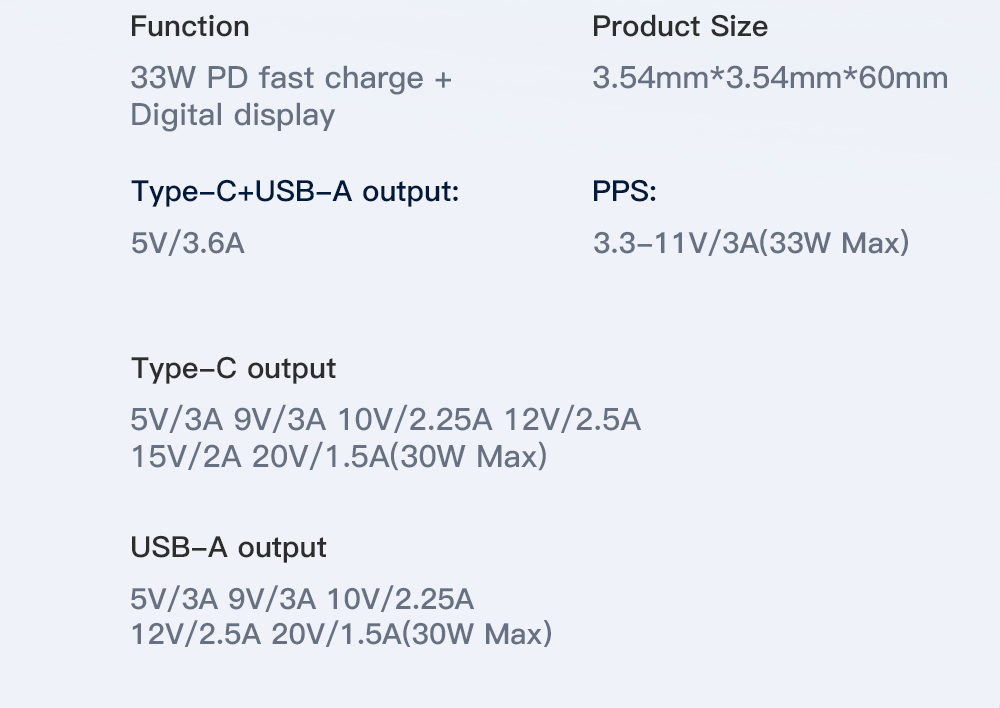Click the USB-A output heading

pos(228,547)
